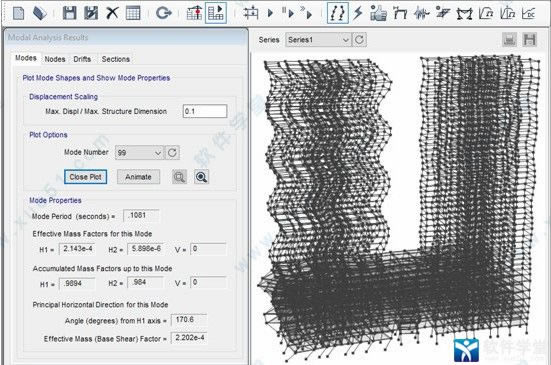Click the run play arrow icon
Image resolution: width=551 pixels, height=365 pixels.
[270, 13]
